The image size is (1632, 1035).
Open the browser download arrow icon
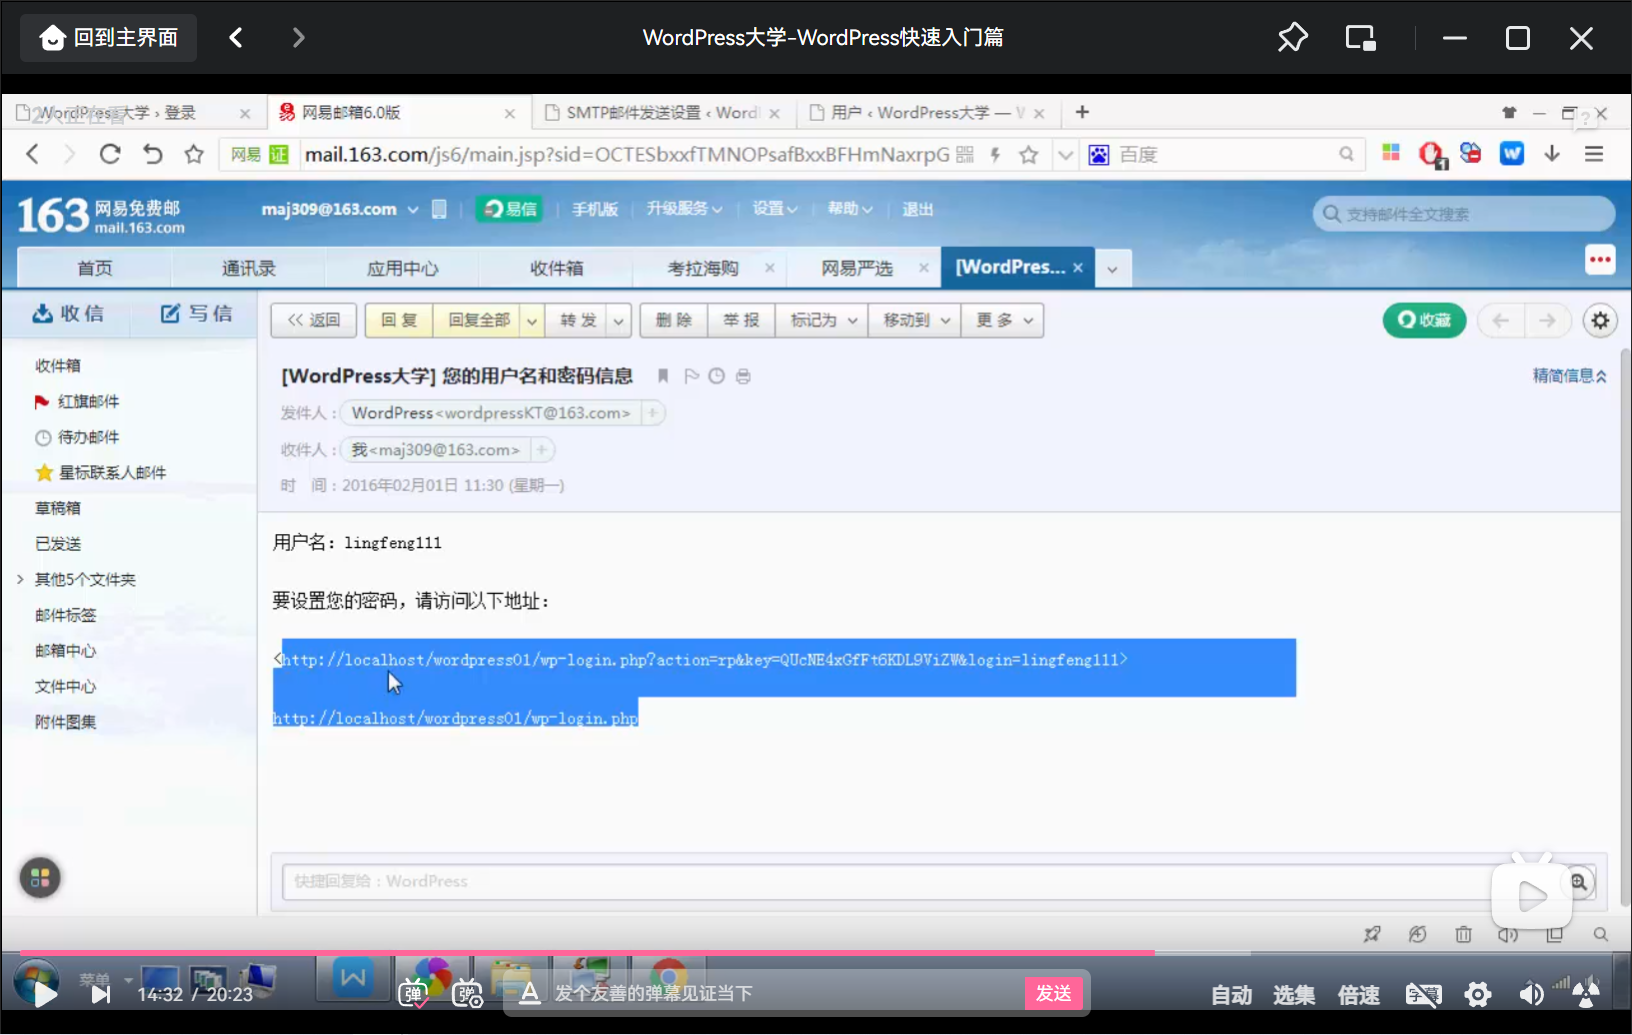[1552, 154]
